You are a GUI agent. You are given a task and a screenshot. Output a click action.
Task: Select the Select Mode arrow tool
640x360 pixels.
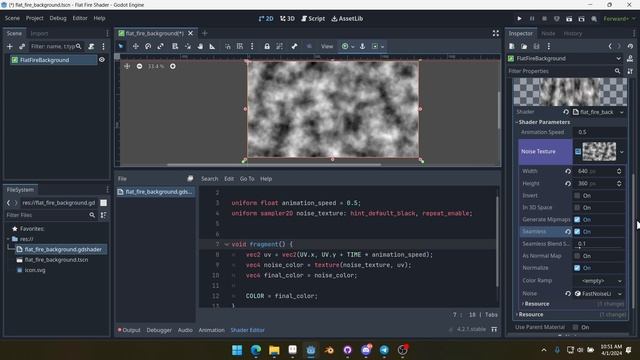(x=121, y=46)
